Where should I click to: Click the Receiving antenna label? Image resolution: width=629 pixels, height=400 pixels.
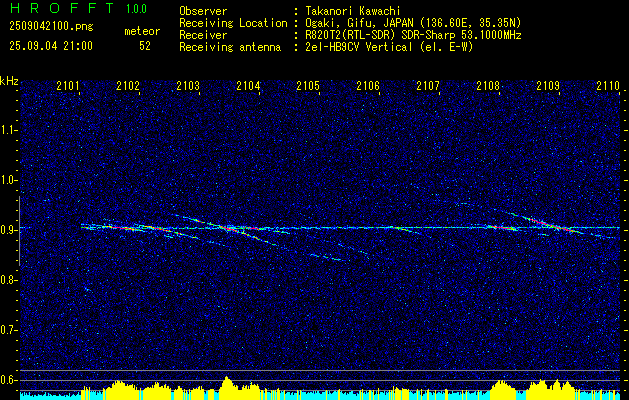click(230, 47)
